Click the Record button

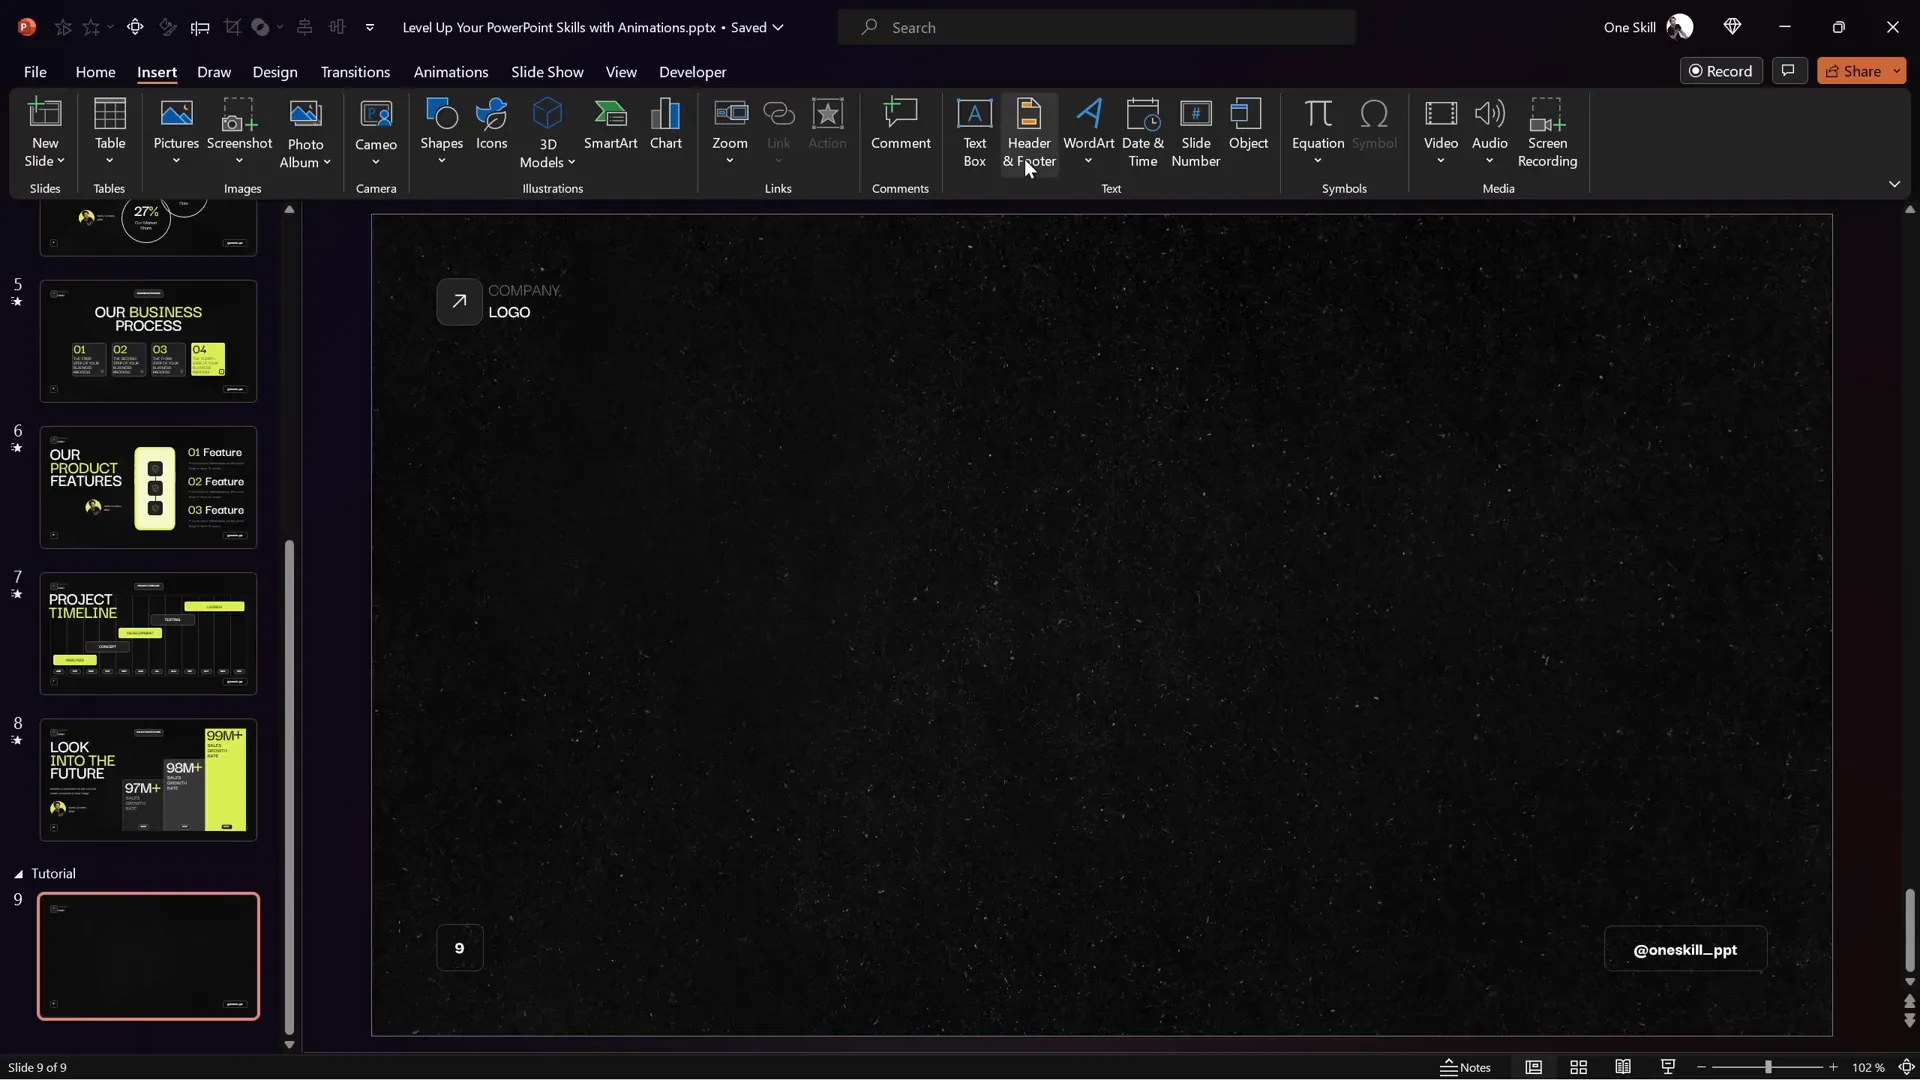point(1722,70)
